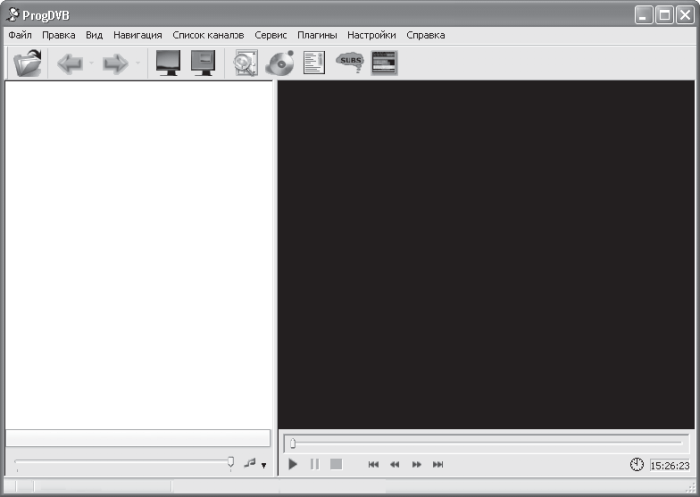Open dropdown arrow beside forward button

click(x=138, y=63)
